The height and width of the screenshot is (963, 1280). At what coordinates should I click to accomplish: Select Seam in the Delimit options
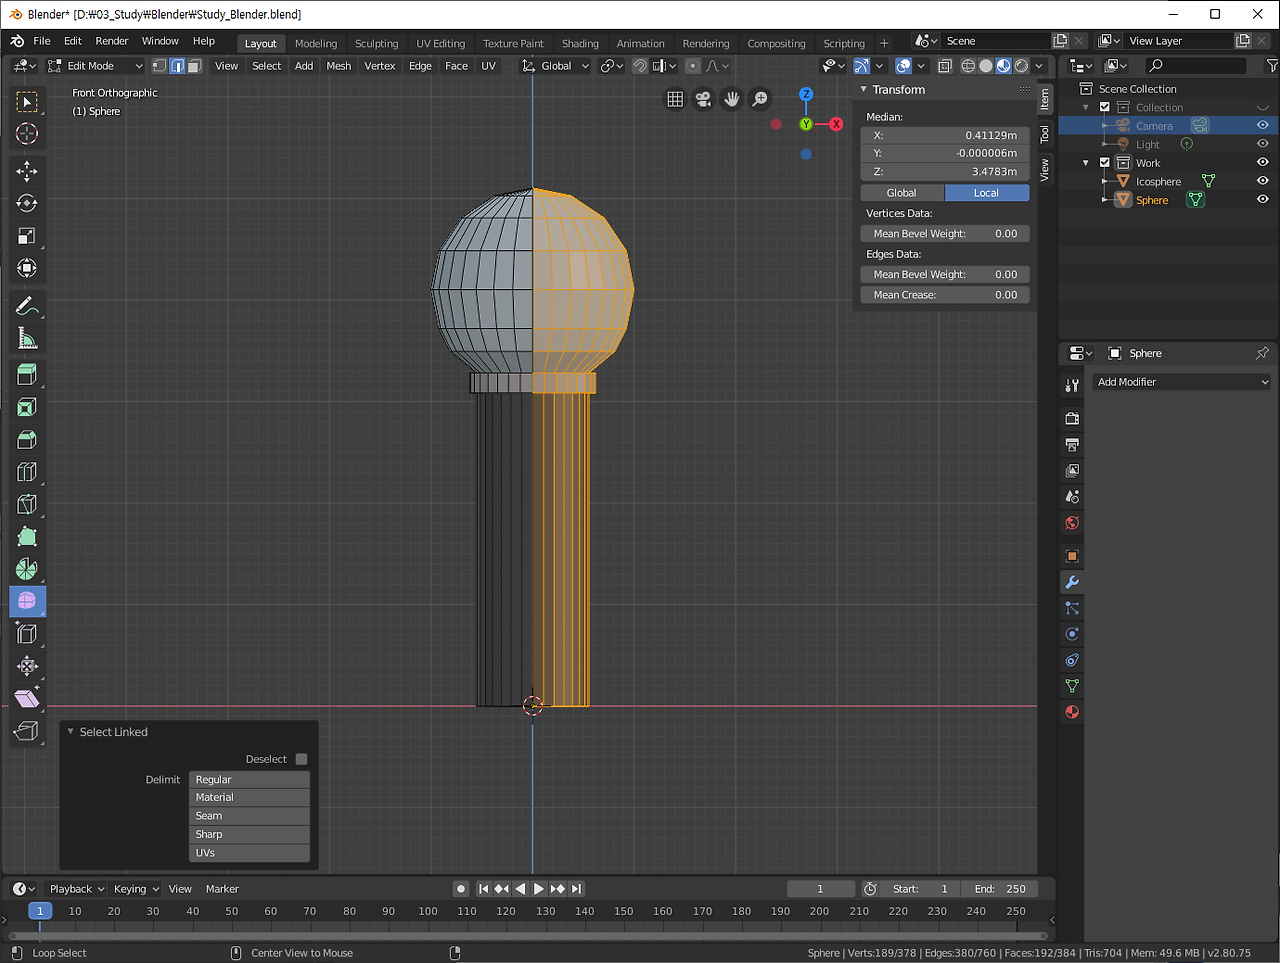[249, 816]
